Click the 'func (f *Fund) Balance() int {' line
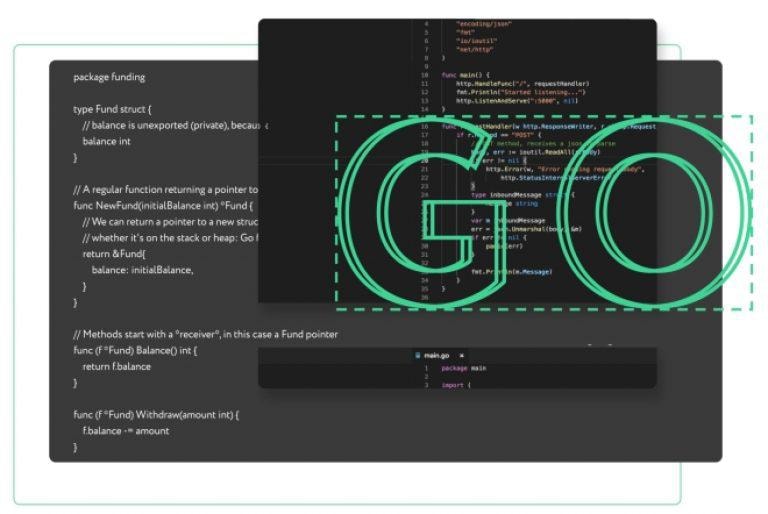The width and height of the screenshot is (768, 514). tap(135, 350)
